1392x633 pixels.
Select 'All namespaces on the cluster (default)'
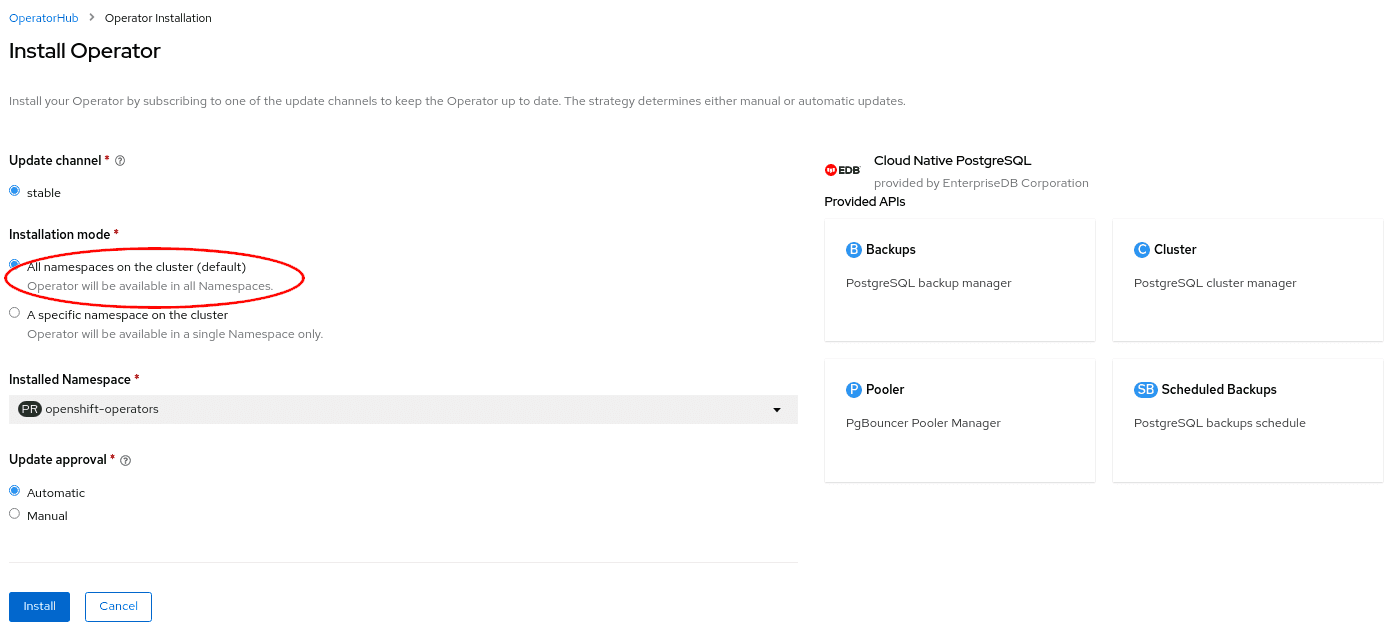tap(14, 264)
